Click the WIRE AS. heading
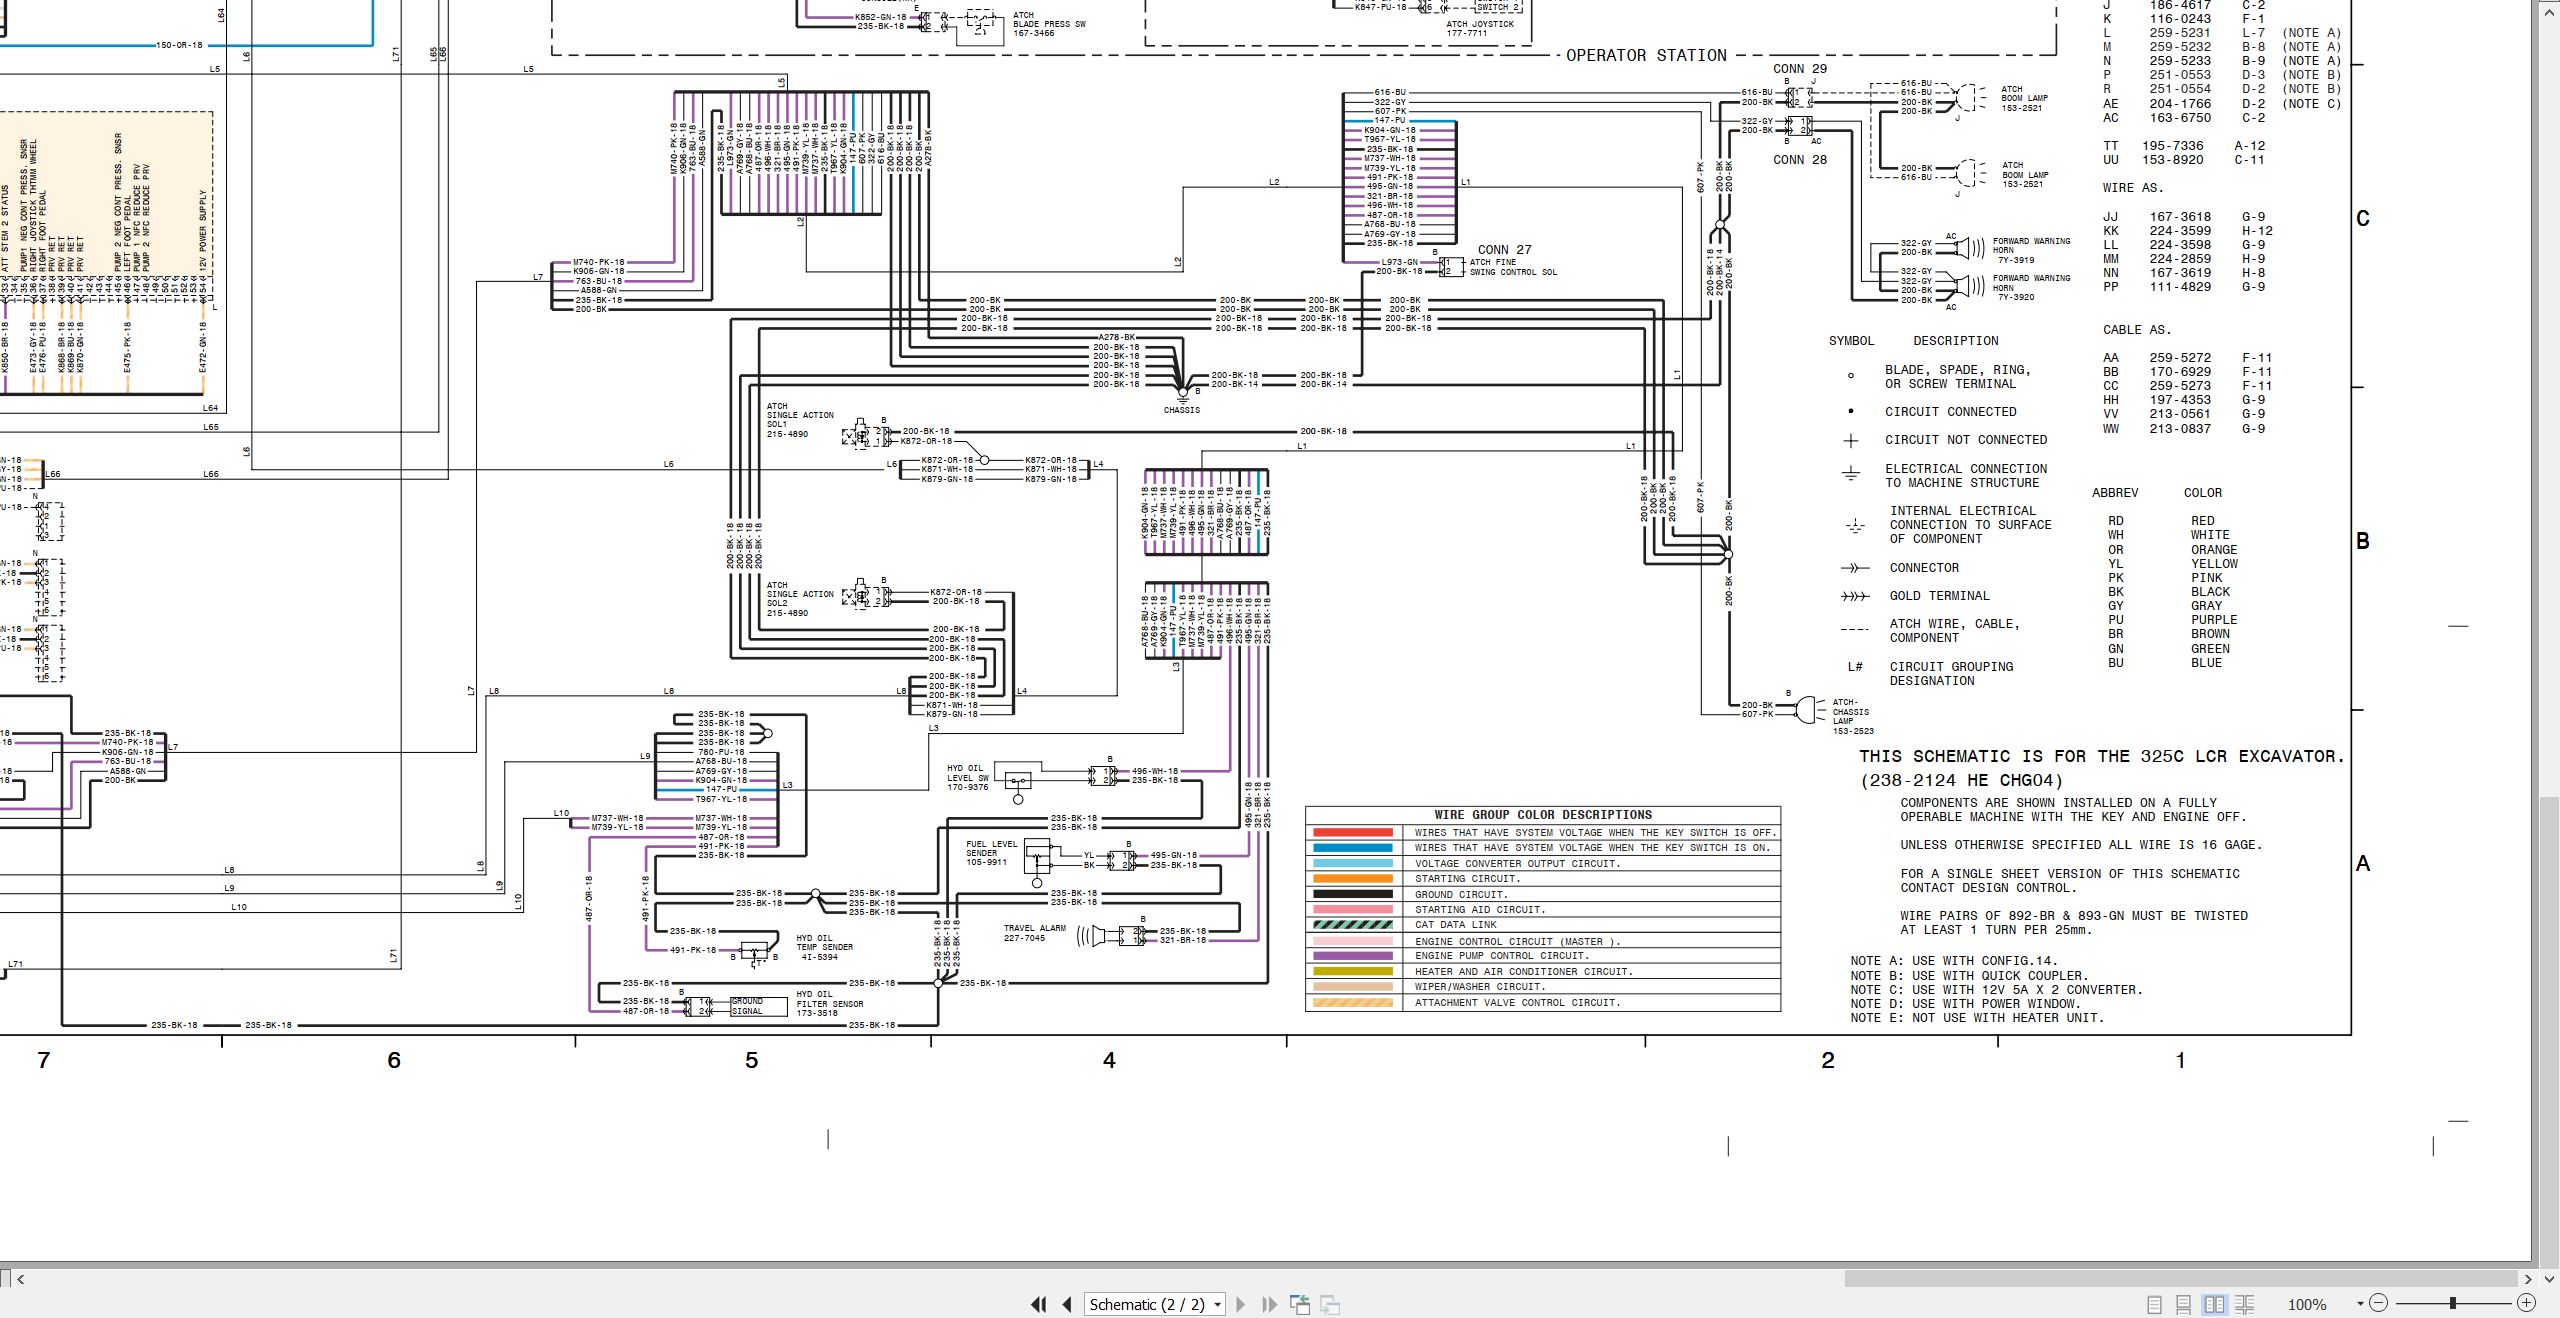The width and height of the screenshot is (2560, 1318). [2133, 188]
